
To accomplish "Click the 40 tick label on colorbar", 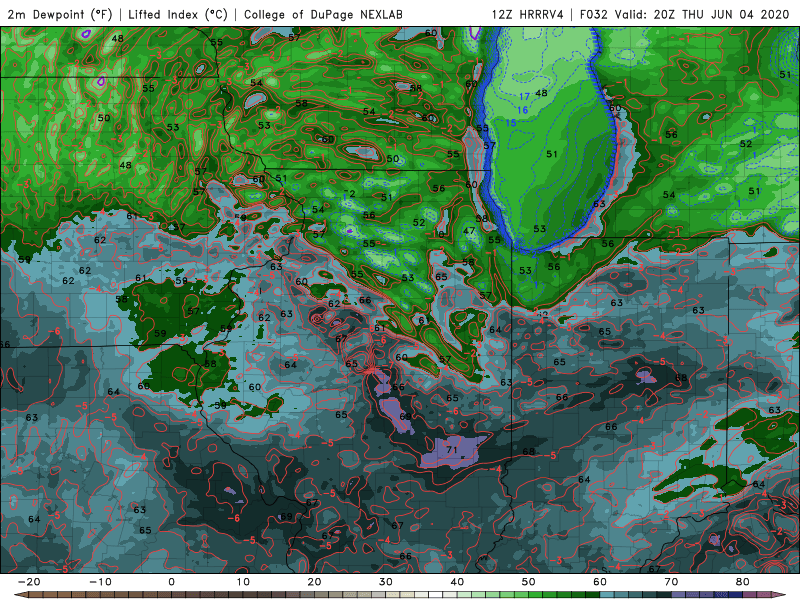I will click(x=457, y=582).
